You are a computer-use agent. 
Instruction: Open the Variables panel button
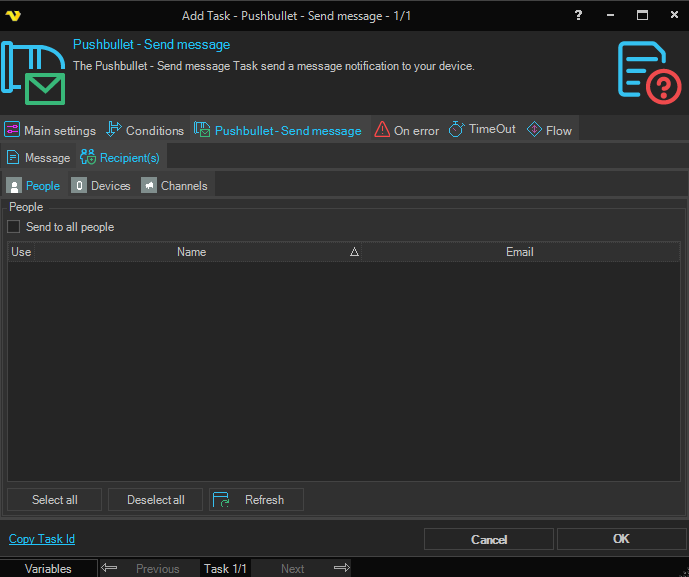(48, 568)
